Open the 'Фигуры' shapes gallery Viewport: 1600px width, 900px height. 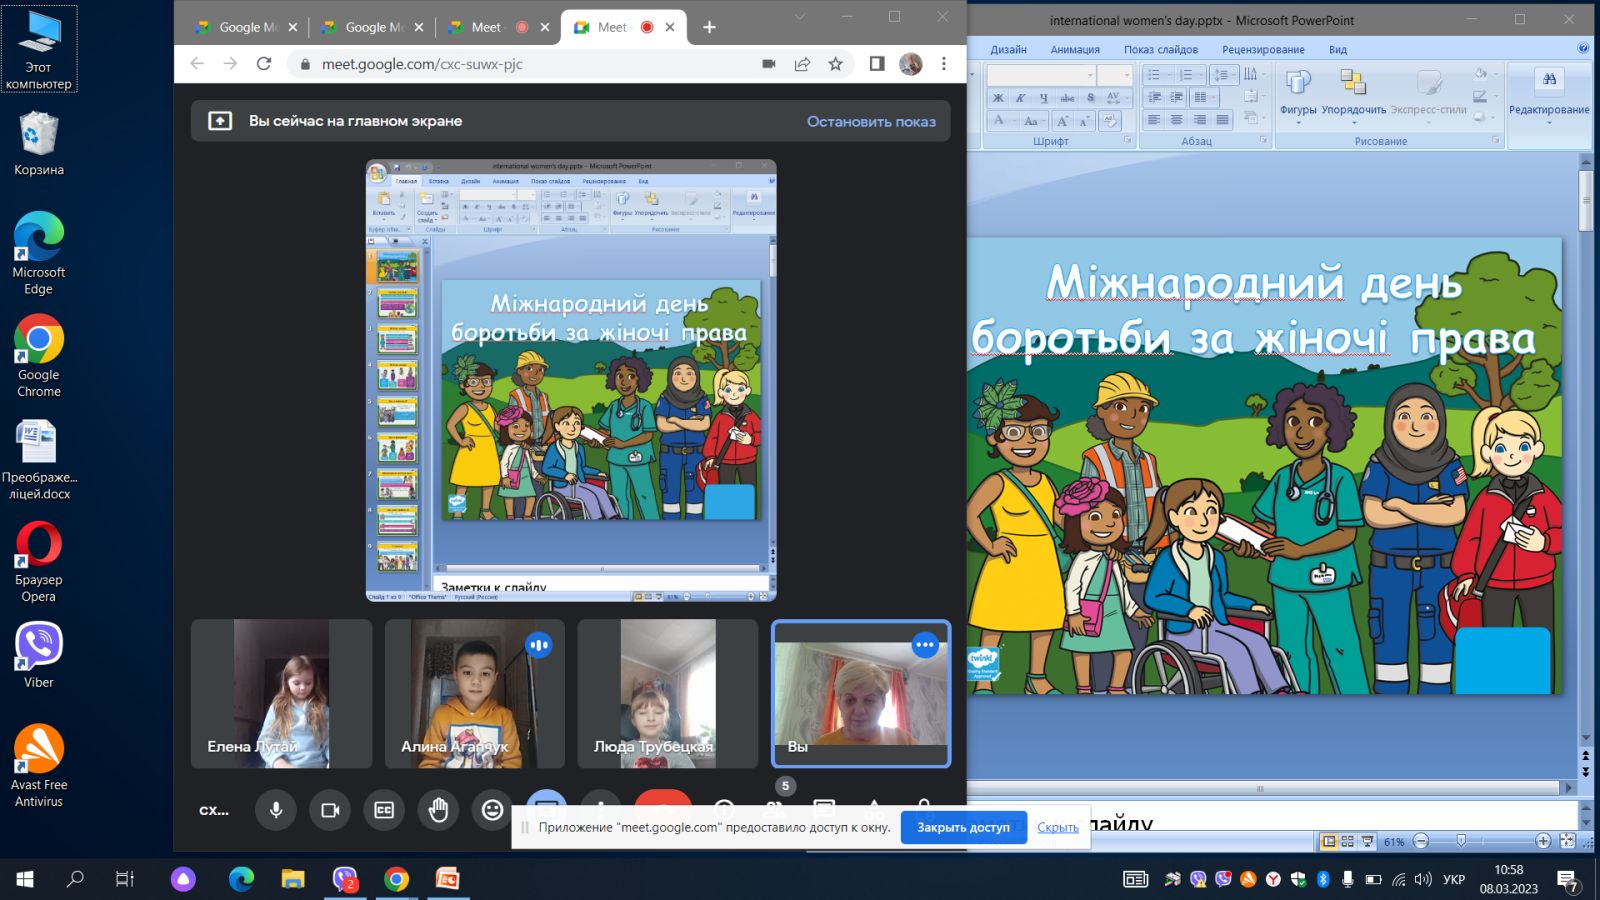coord(1298,95)
